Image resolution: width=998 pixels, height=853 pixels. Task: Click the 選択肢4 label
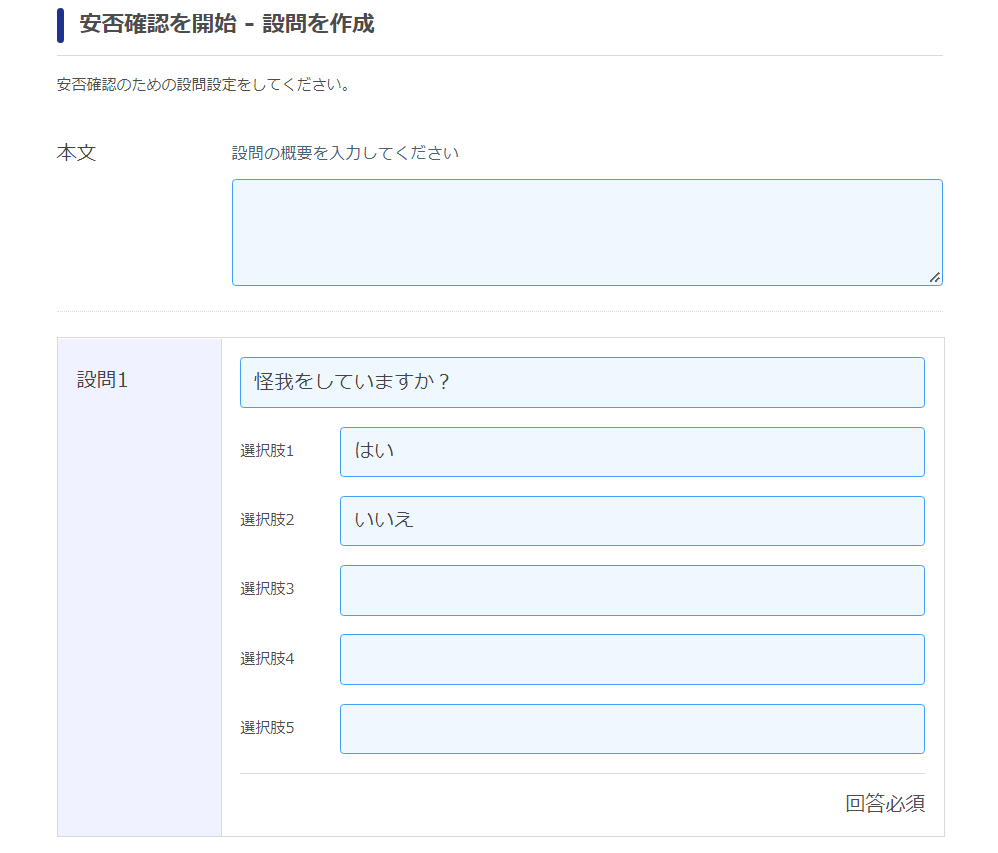coord(267,658)
